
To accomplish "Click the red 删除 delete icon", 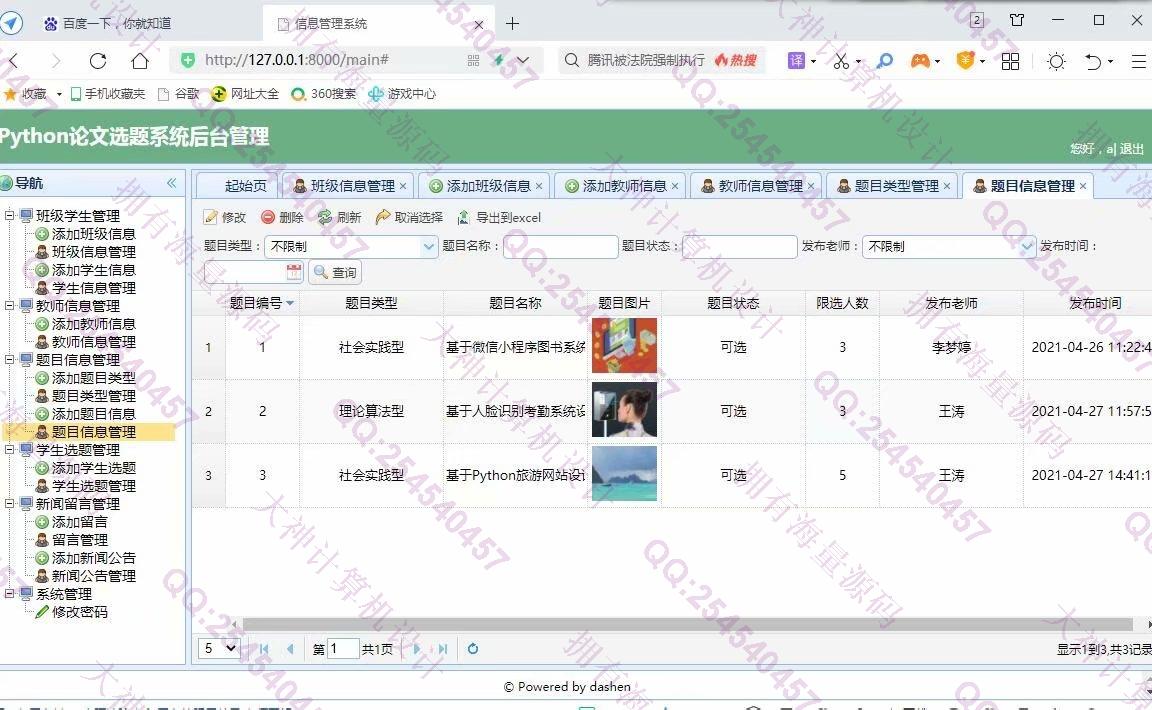I will point(268,218).
